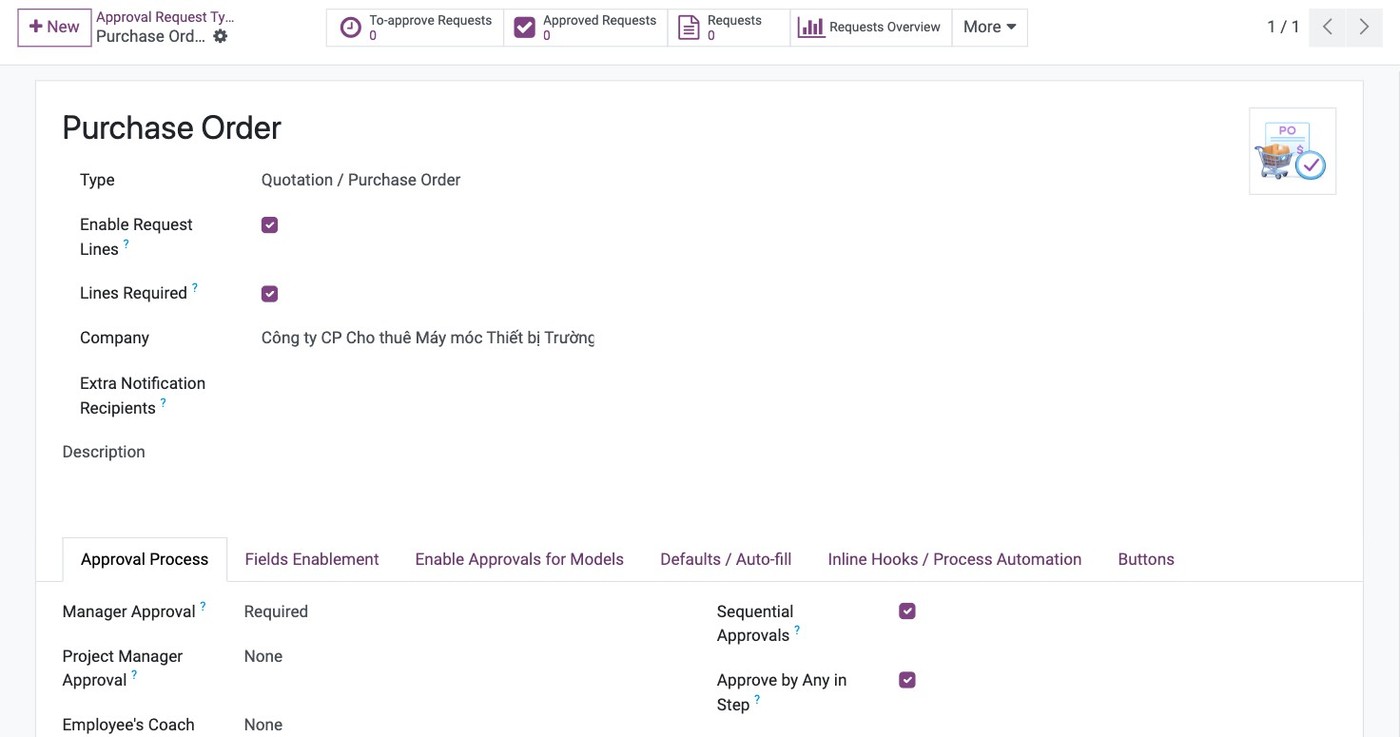This screenshot has height=737, width=1400.
Task: Show help tooltip for Lines Required
Action: point(195,287)
